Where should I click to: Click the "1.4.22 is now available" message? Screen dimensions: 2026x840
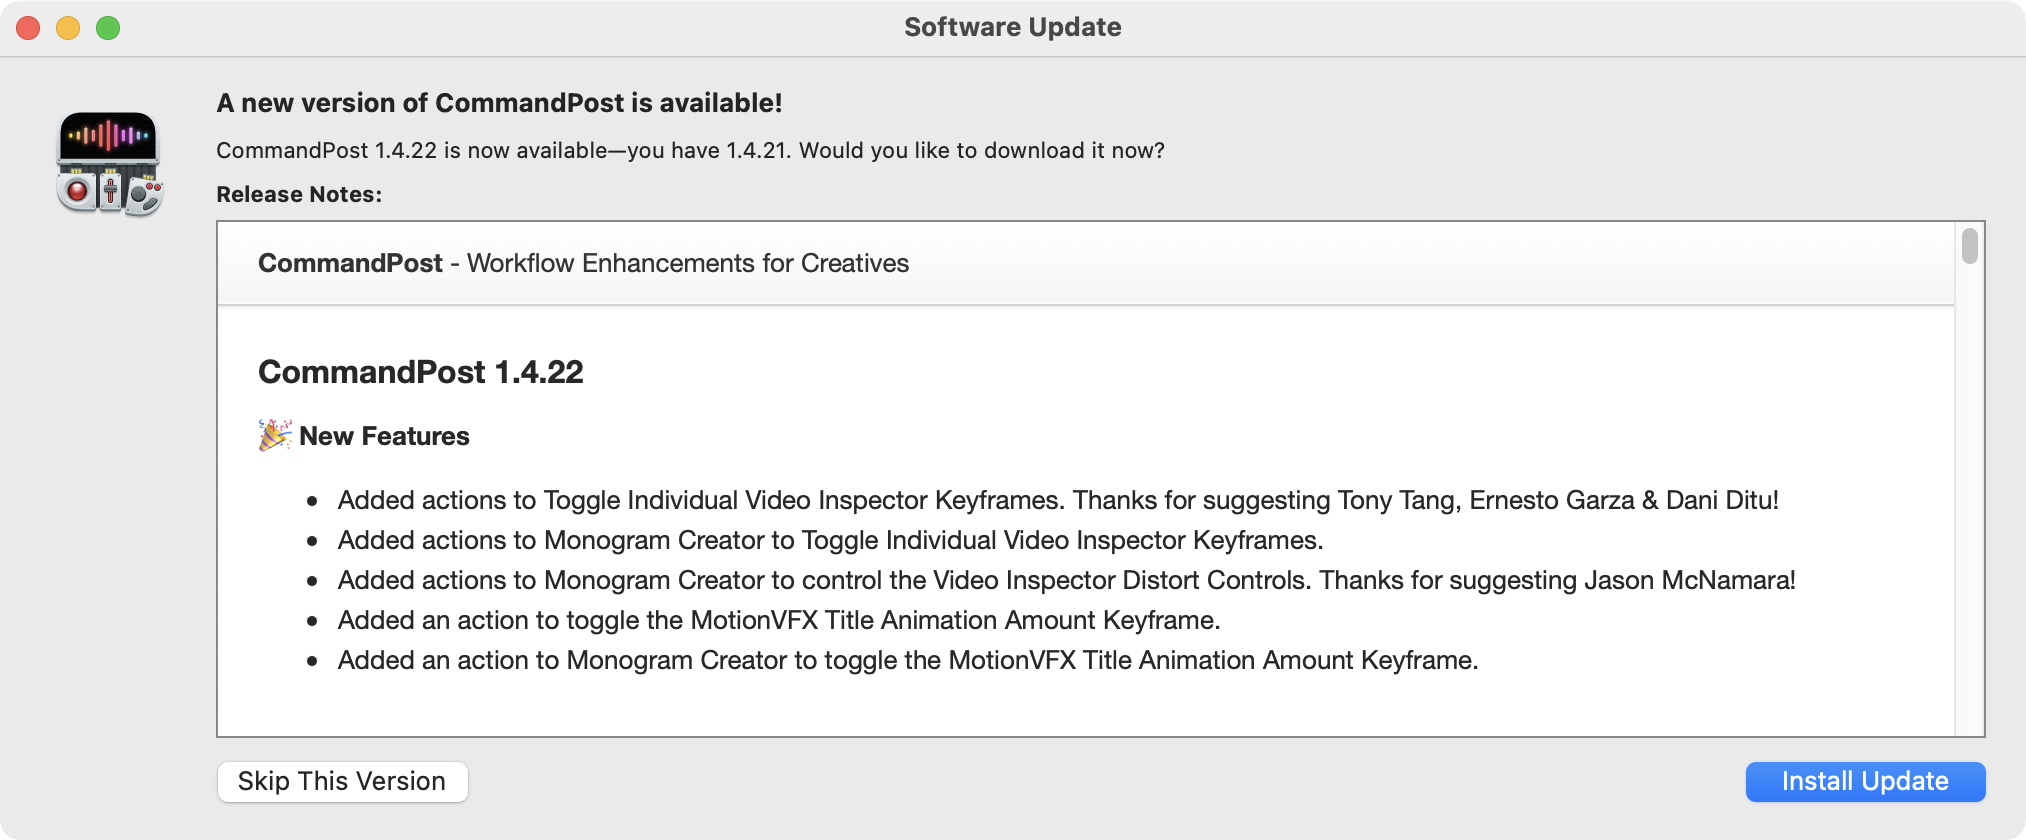coord(690,150)
